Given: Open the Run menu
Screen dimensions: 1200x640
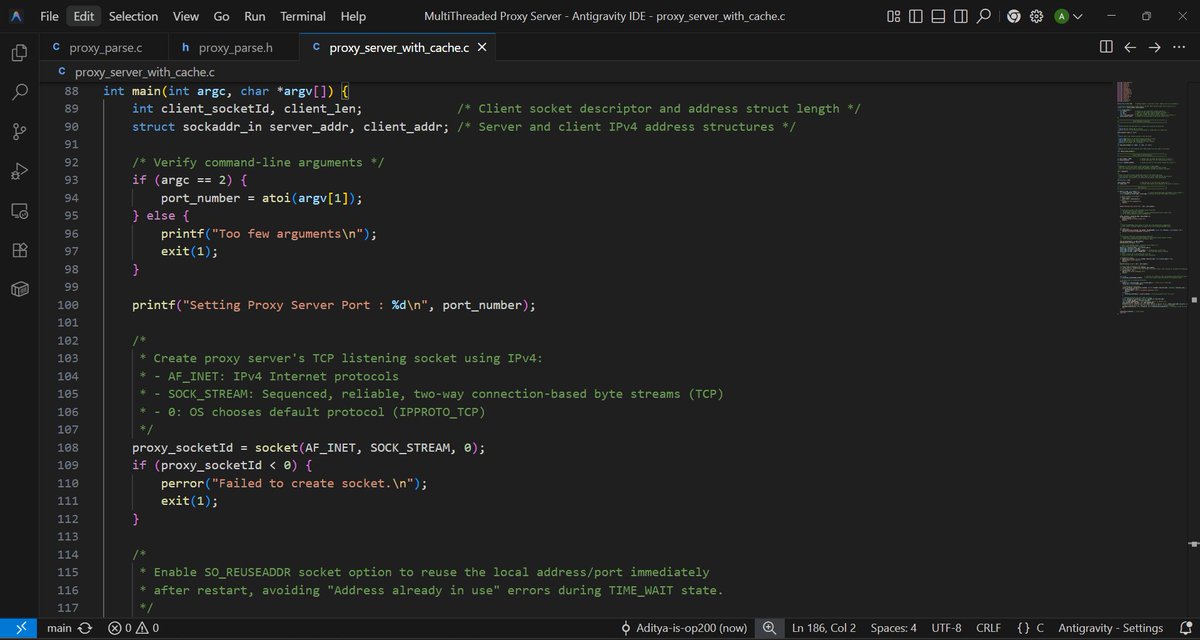Looking at the screenshot, I should tap(255, 16).
